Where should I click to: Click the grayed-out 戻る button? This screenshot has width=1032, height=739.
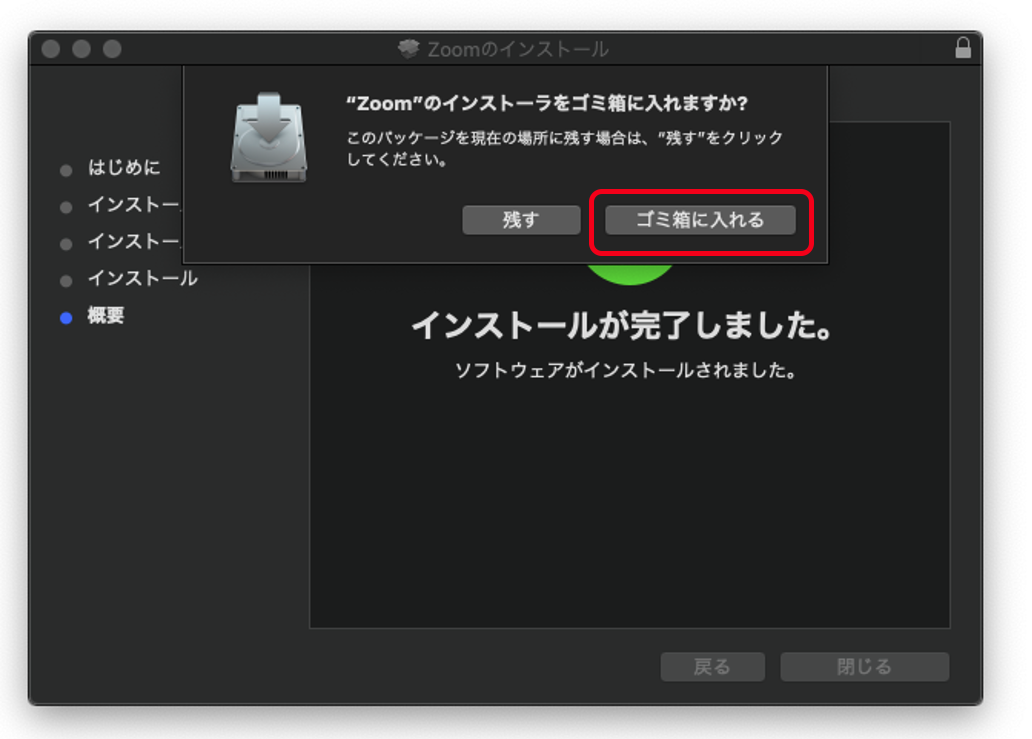click(712, 667)
